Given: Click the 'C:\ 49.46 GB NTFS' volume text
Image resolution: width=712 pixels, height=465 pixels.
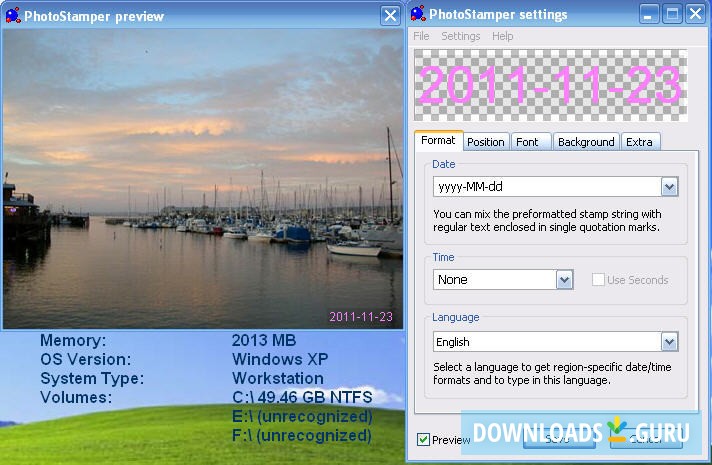Looking at the screenshot, I should (x=302, y=397).
